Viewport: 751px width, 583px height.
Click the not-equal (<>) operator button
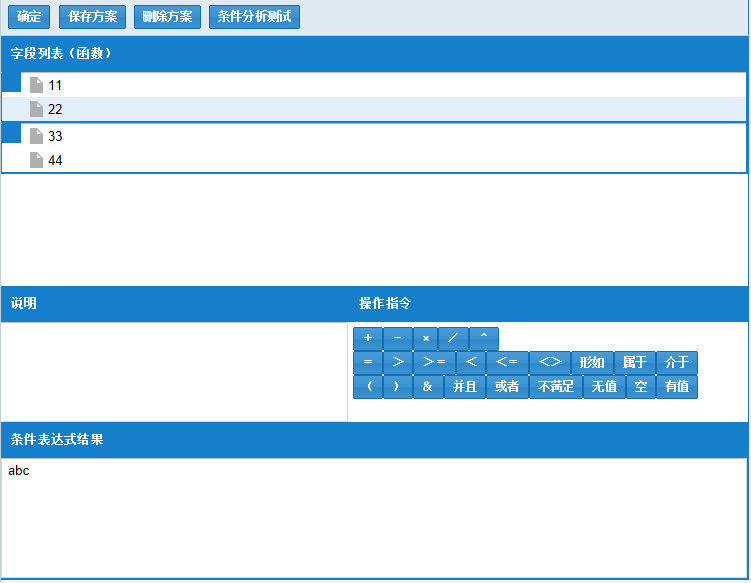pos(549,363)
